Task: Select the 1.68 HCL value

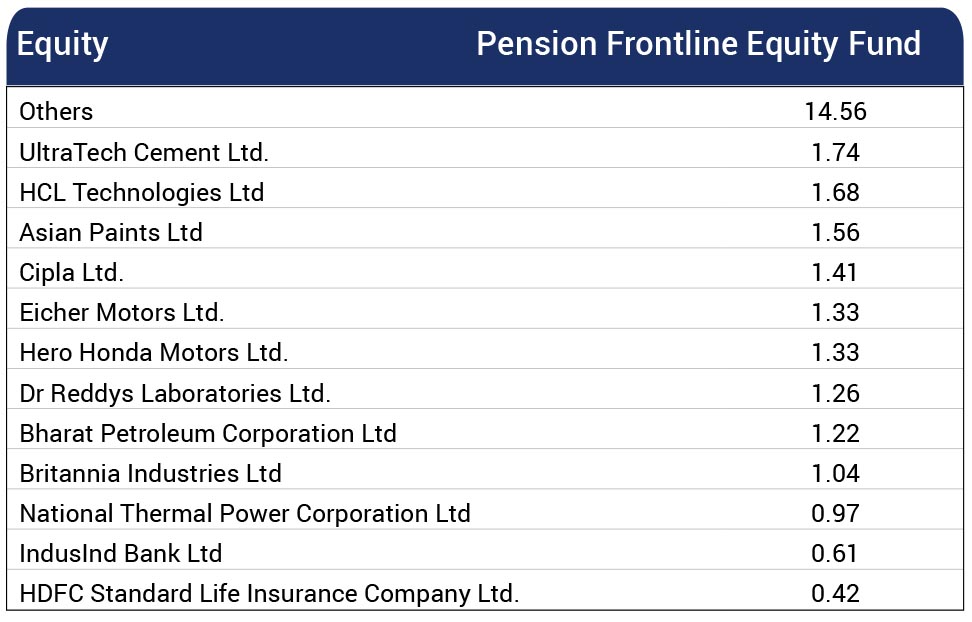Action: (835, 193)
